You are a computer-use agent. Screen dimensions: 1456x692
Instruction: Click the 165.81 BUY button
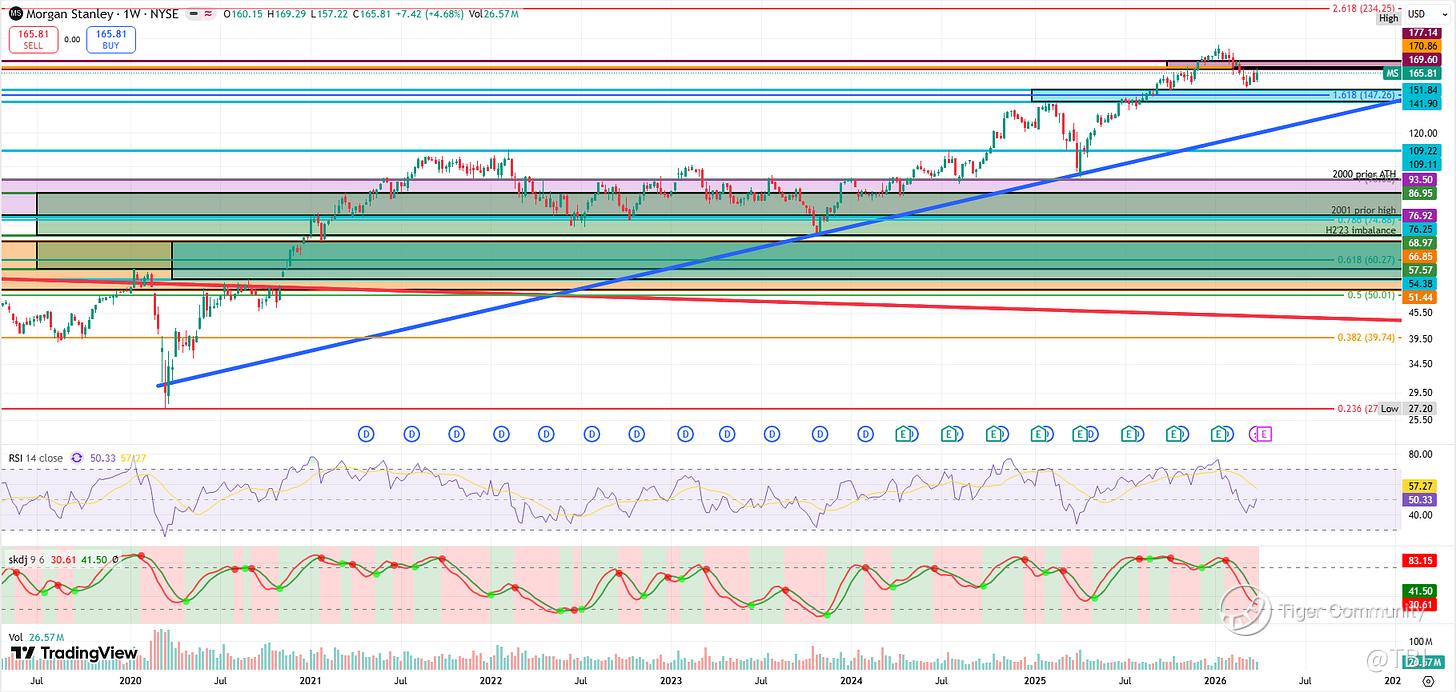click(x=110, y=40)
